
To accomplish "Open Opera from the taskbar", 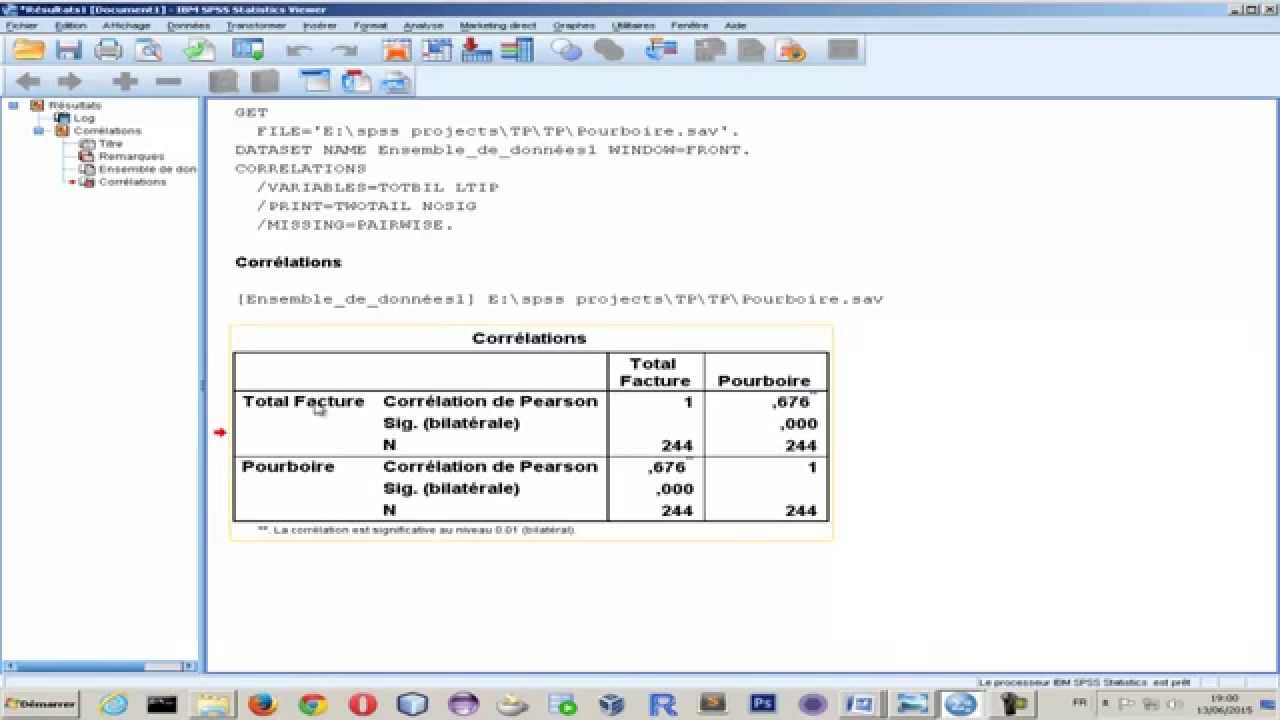I will point(362,704).
